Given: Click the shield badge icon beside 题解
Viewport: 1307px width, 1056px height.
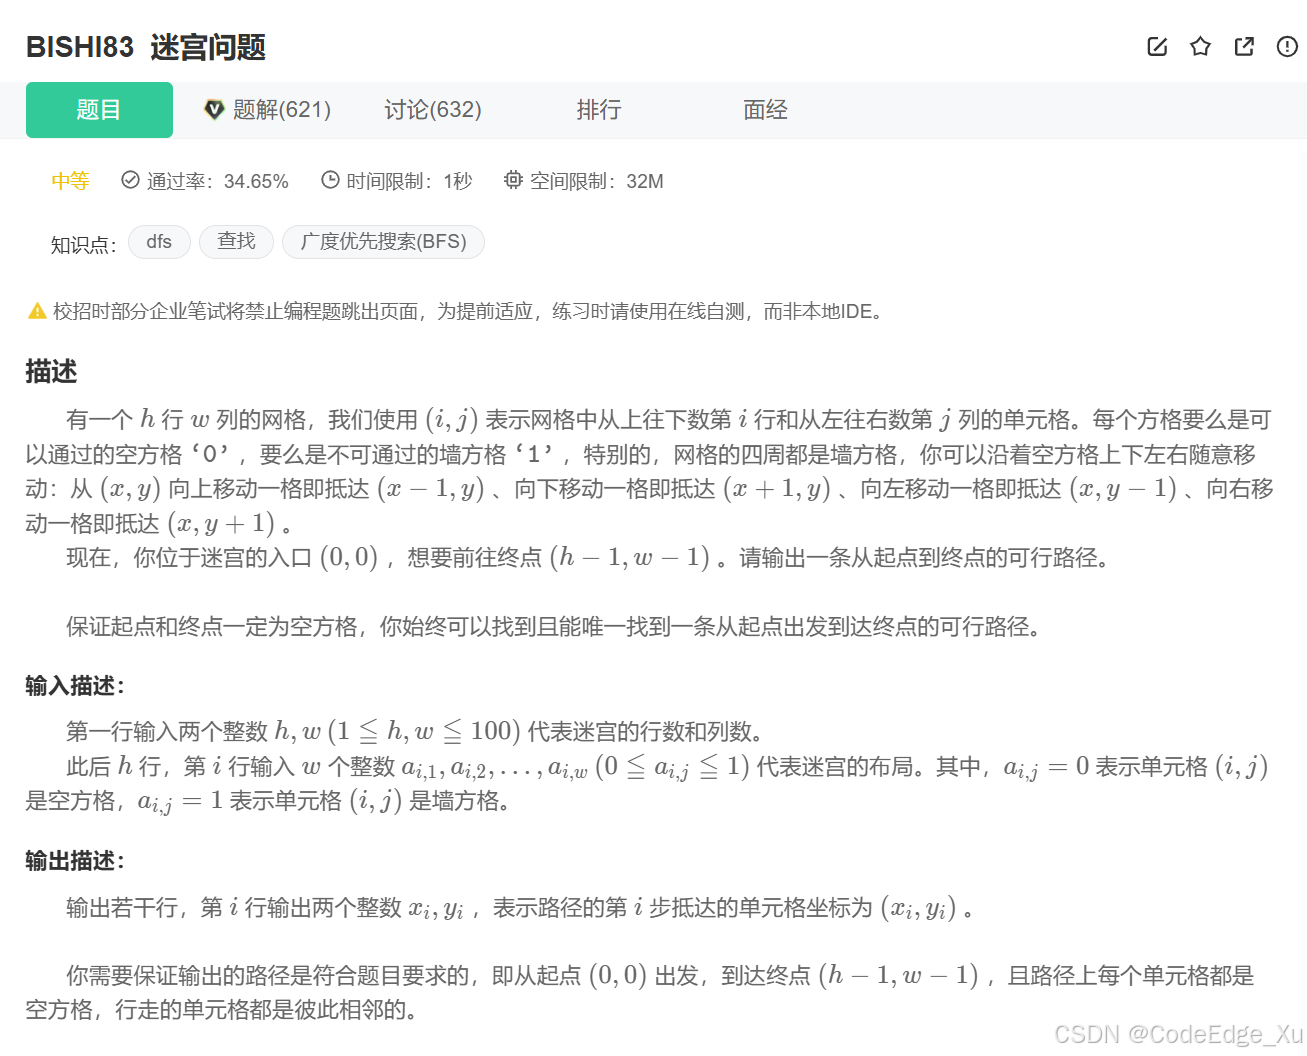Looking at the screenshot, I should point(215,110).
